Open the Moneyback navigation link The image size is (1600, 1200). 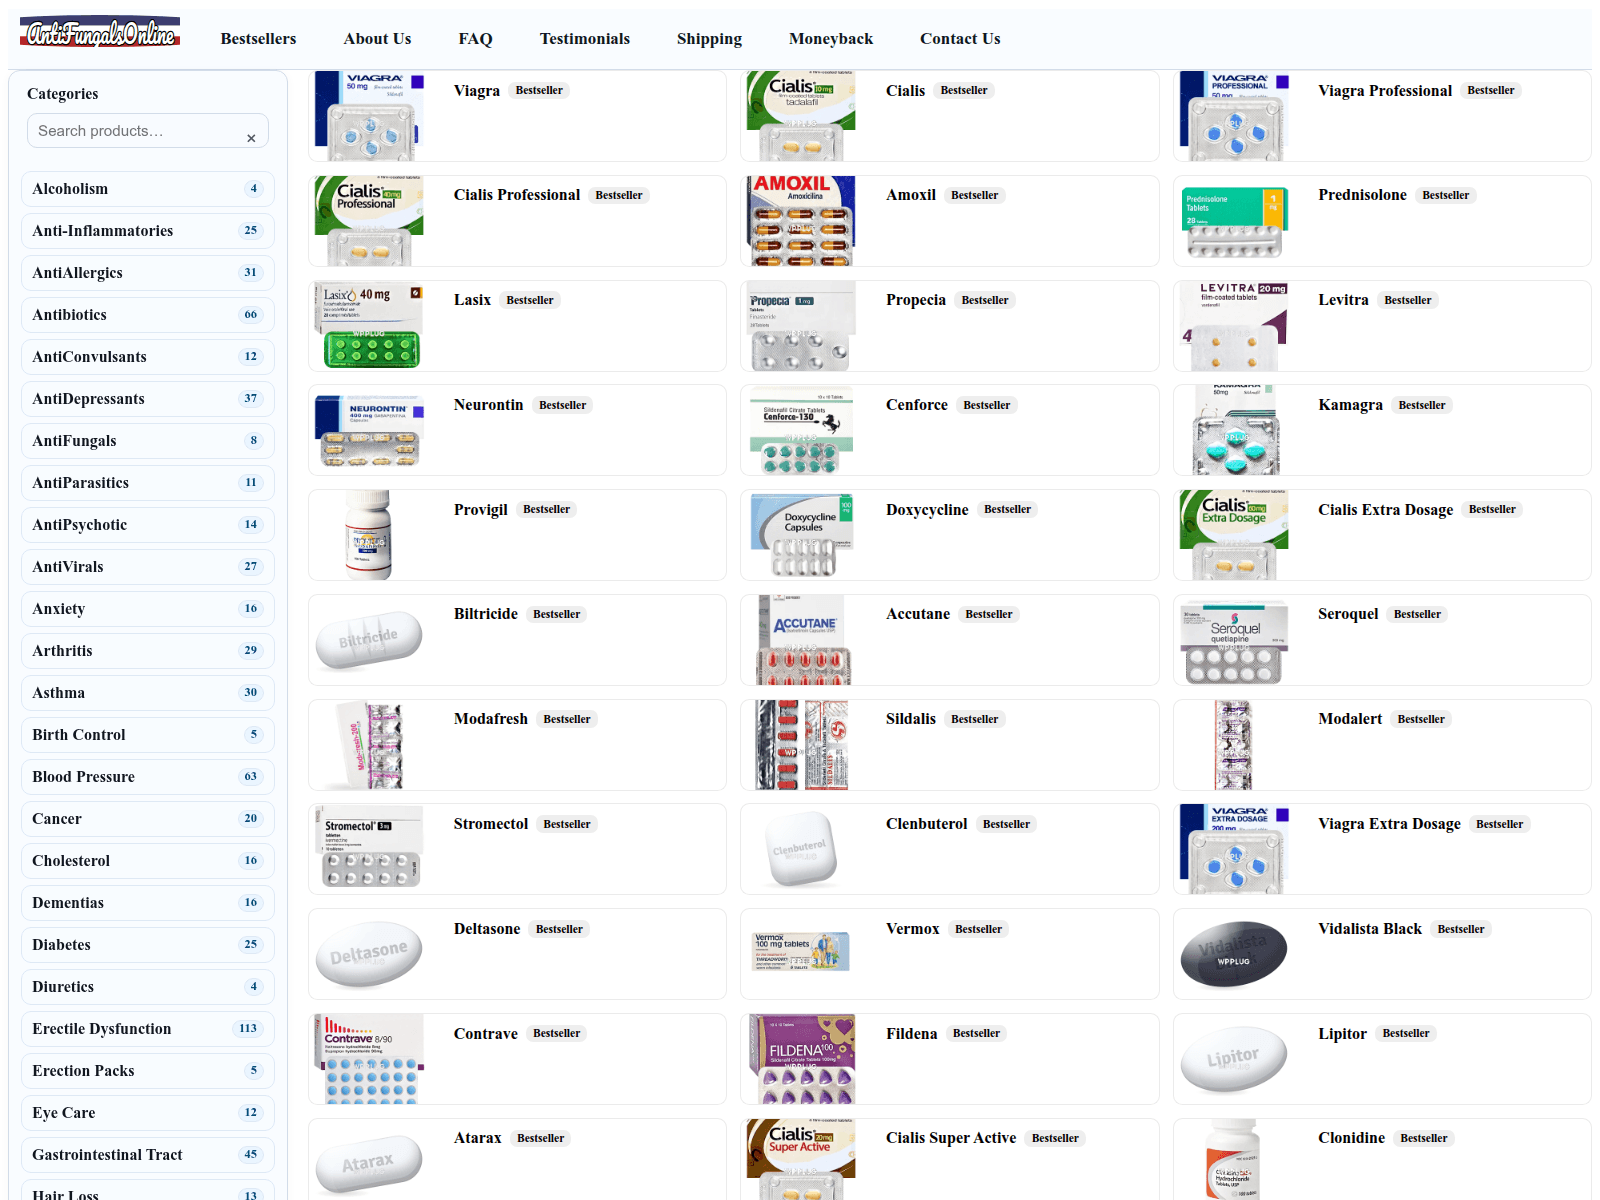pyautogui.click(x=830, y=39)
